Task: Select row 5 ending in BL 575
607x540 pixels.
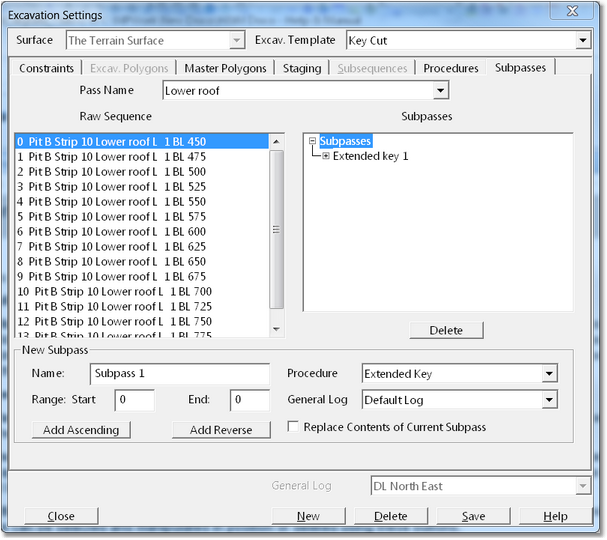Action: pyautogui.click(x=142, y=216)
